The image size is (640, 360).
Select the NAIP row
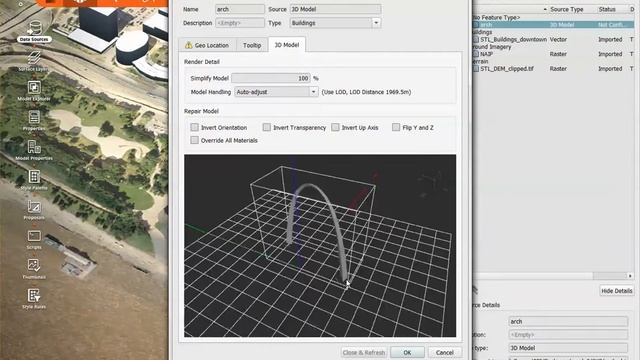click(554, 54)
